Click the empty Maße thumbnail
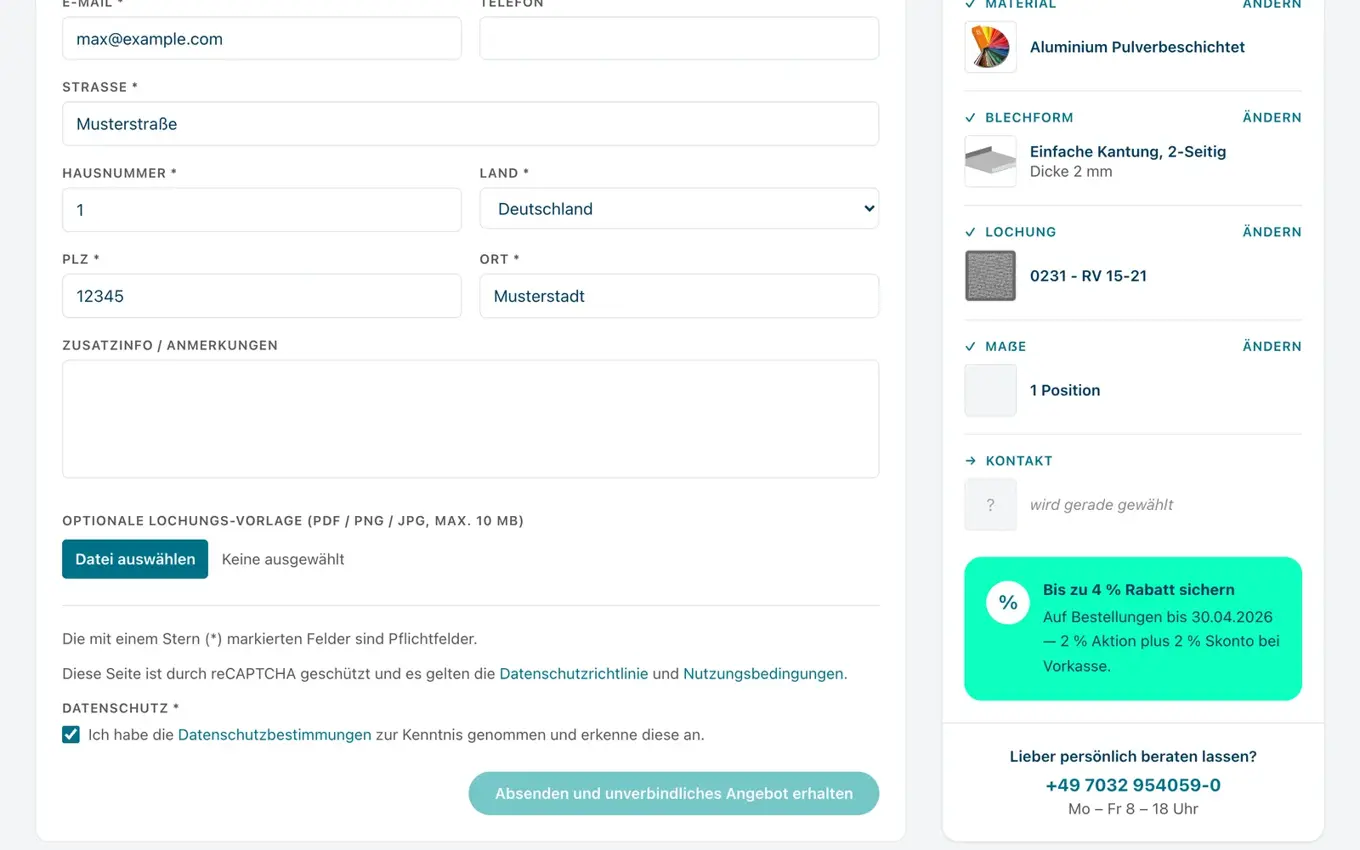This screenshot has height=850, width=1360. point(990,390)
